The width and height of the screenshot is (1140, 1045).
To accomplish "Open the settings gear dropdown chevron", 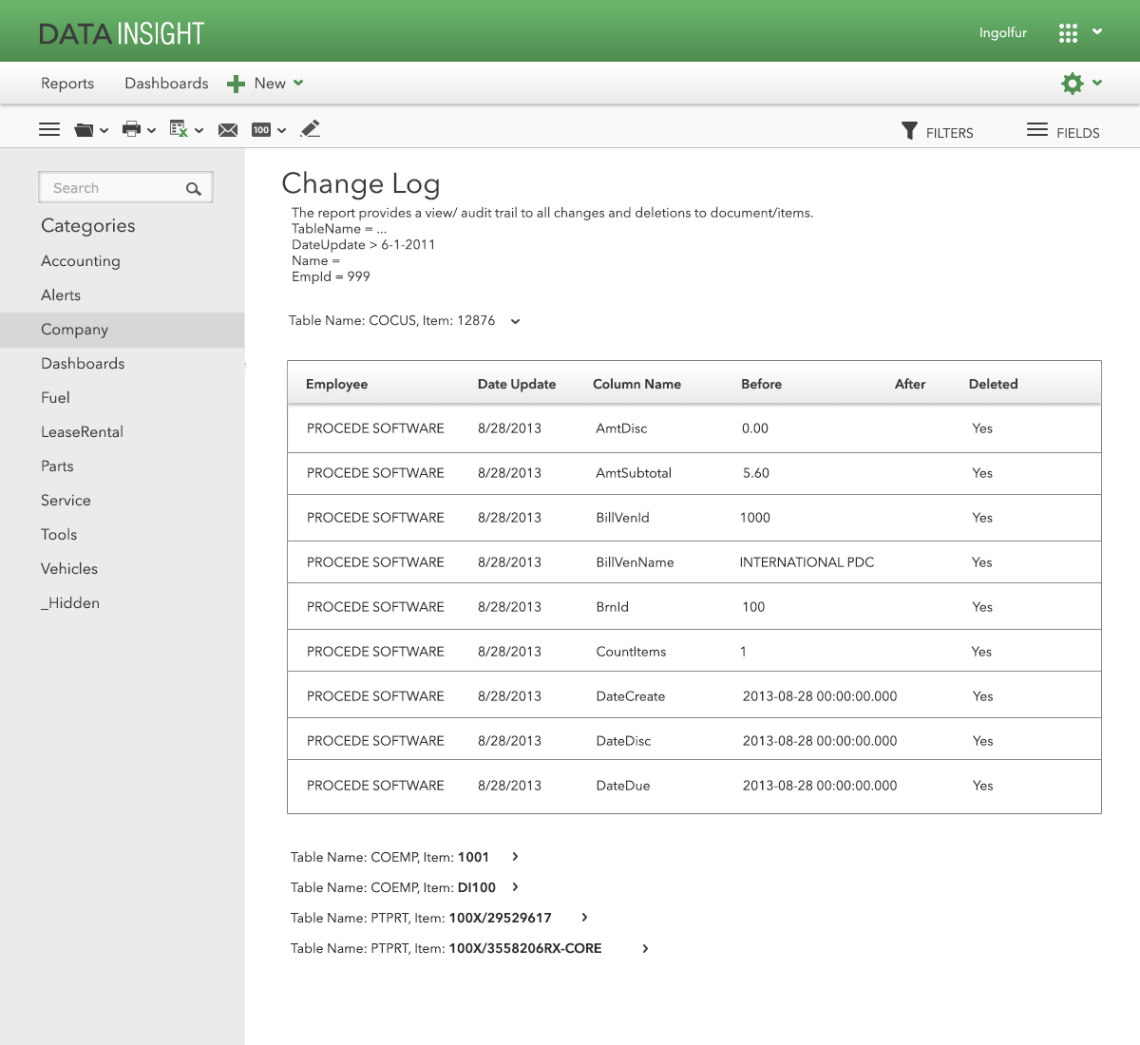I will coord(1097,84).
